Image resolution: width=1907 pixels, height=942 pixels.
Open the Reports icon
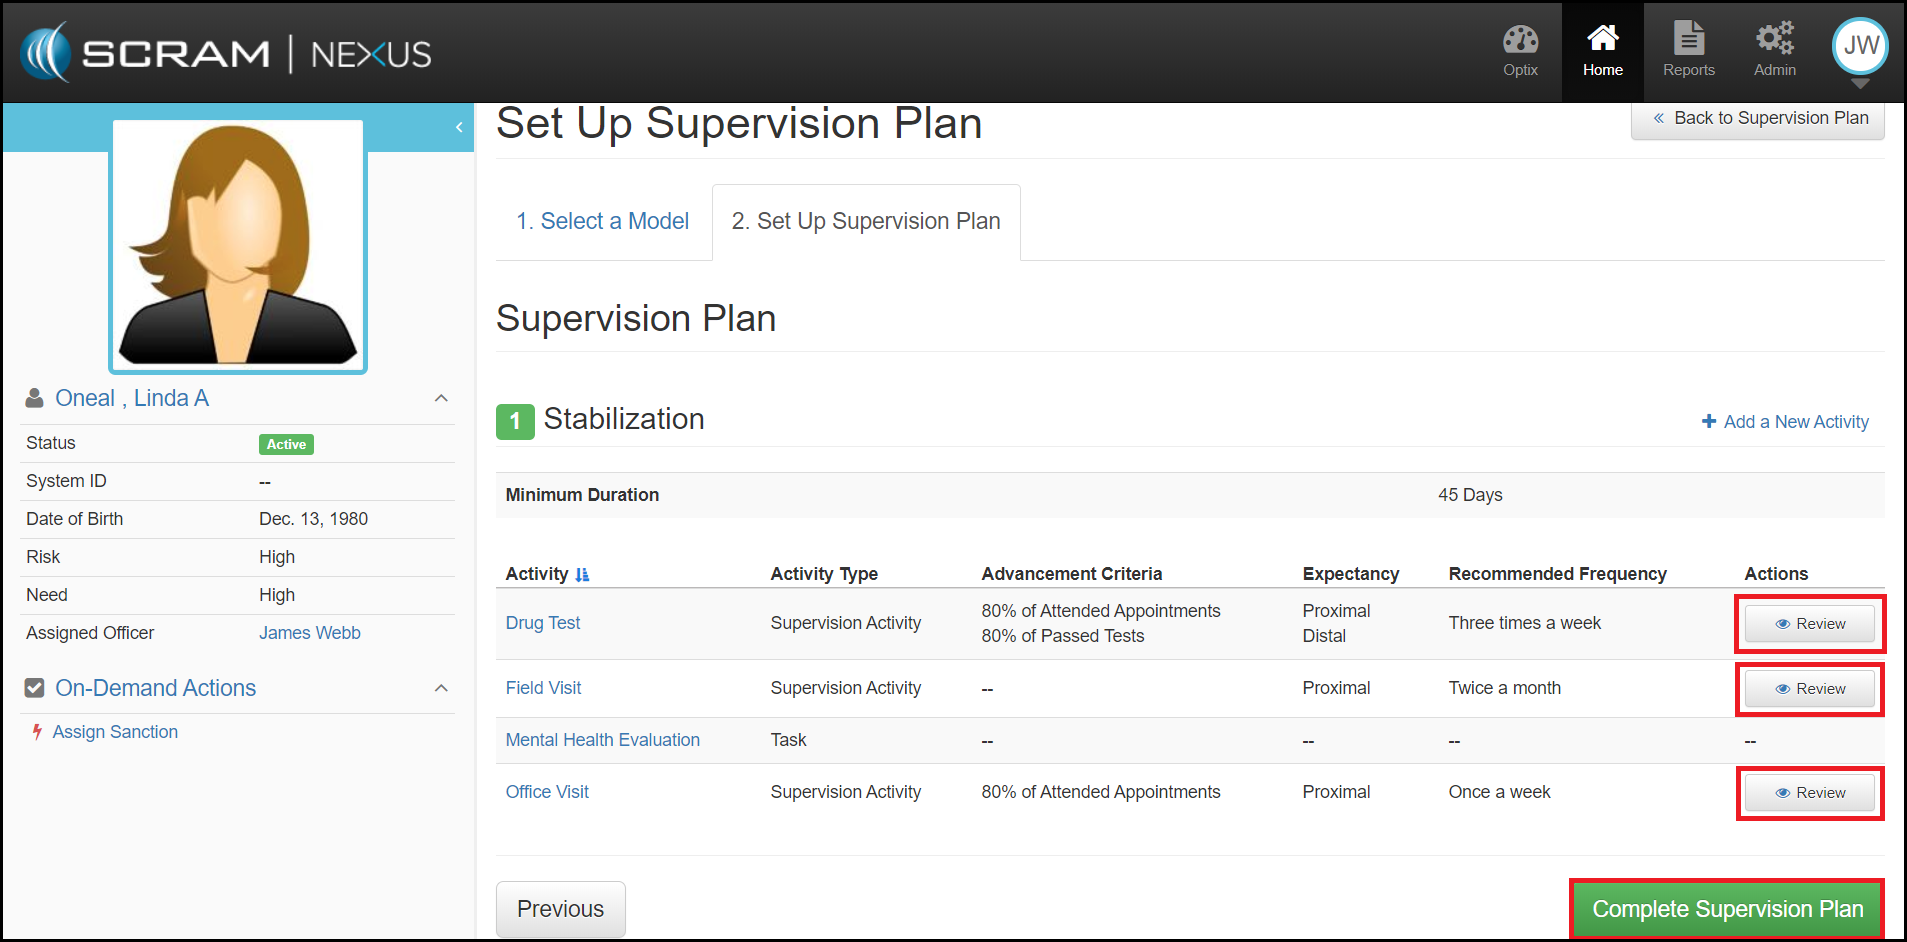(x=1688, y=40)
